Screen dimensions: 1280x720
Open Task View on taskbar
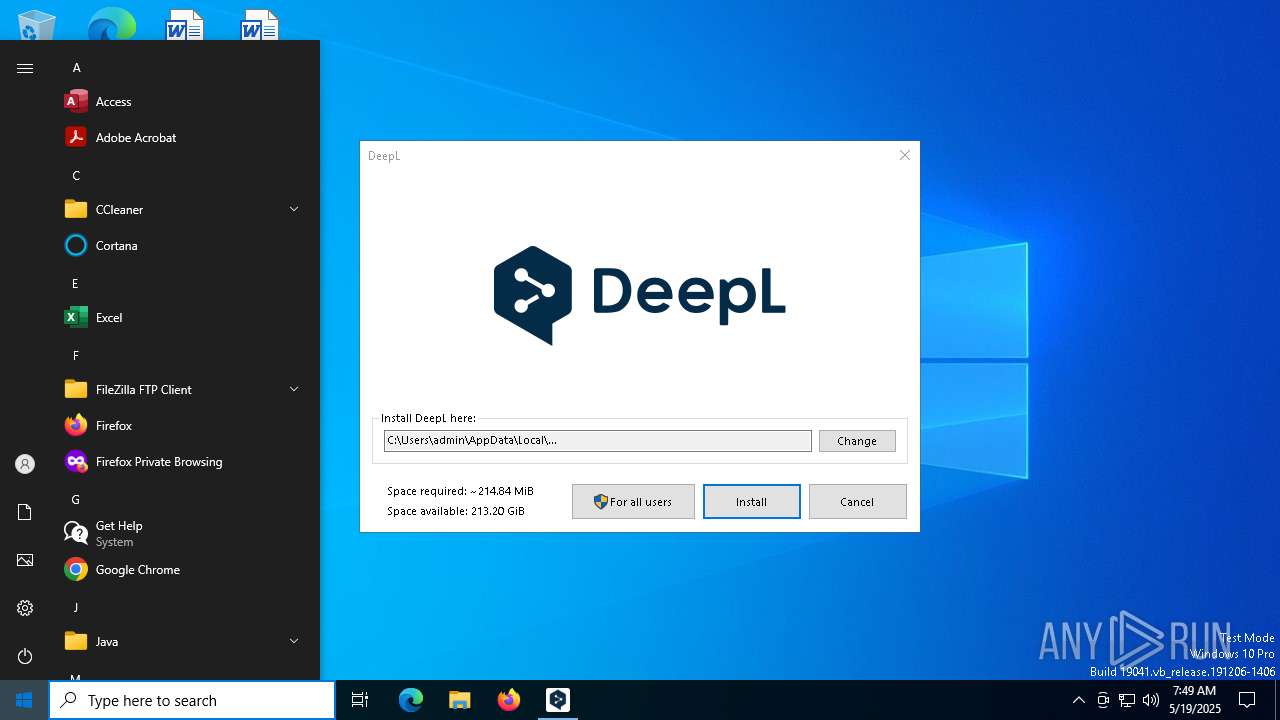tap(360, 700)
